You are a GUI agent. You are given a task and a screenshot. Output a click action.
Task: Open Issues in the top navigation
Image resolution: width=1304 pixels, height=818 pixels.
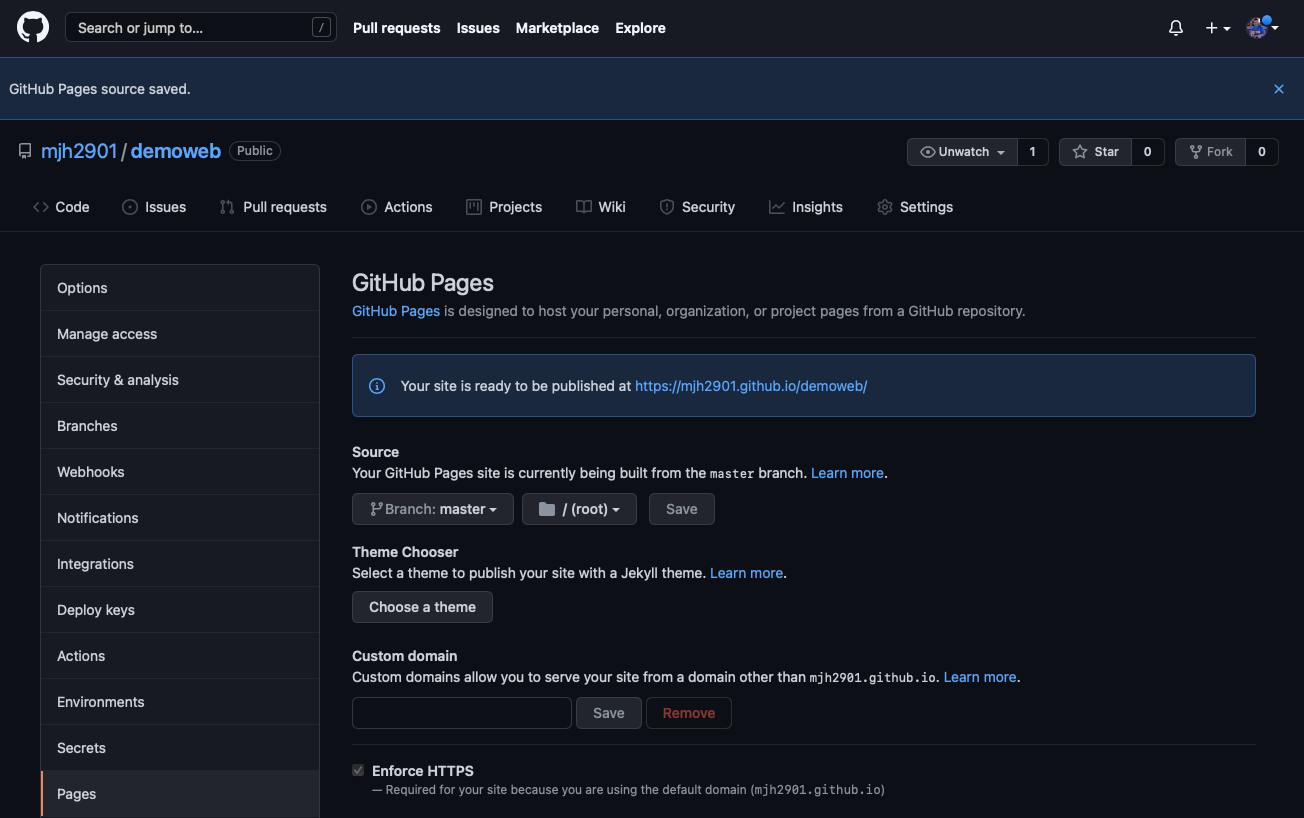[478, 28]
